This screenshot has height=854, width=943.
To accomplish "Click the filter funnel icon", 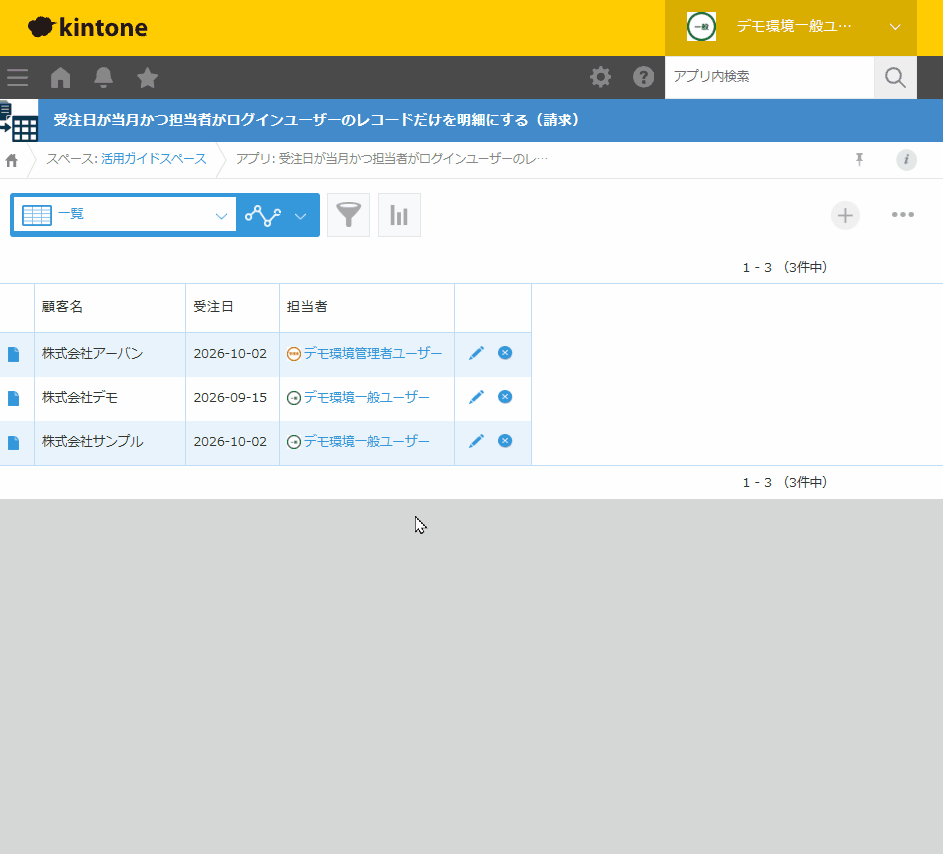I will (348, 215).
